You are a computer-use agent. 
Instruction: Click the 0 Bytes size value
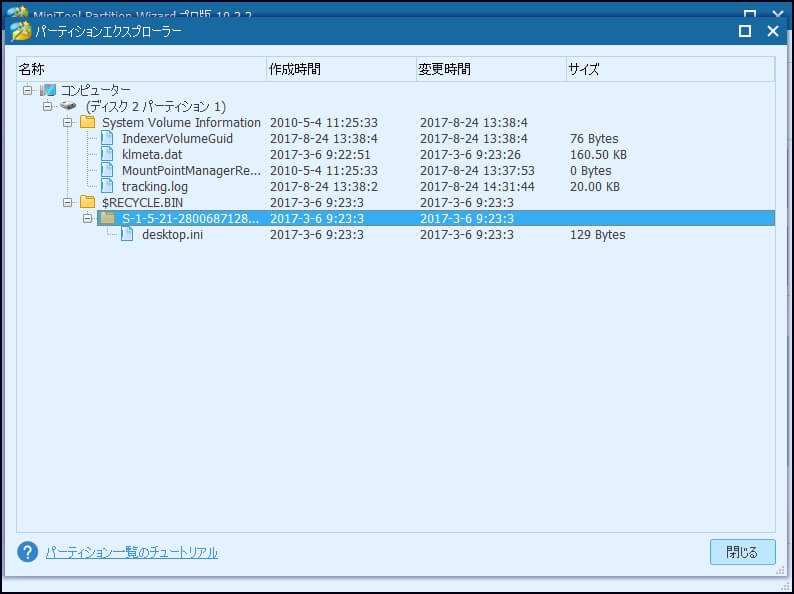pyautogui.click(x=590, y=171)
